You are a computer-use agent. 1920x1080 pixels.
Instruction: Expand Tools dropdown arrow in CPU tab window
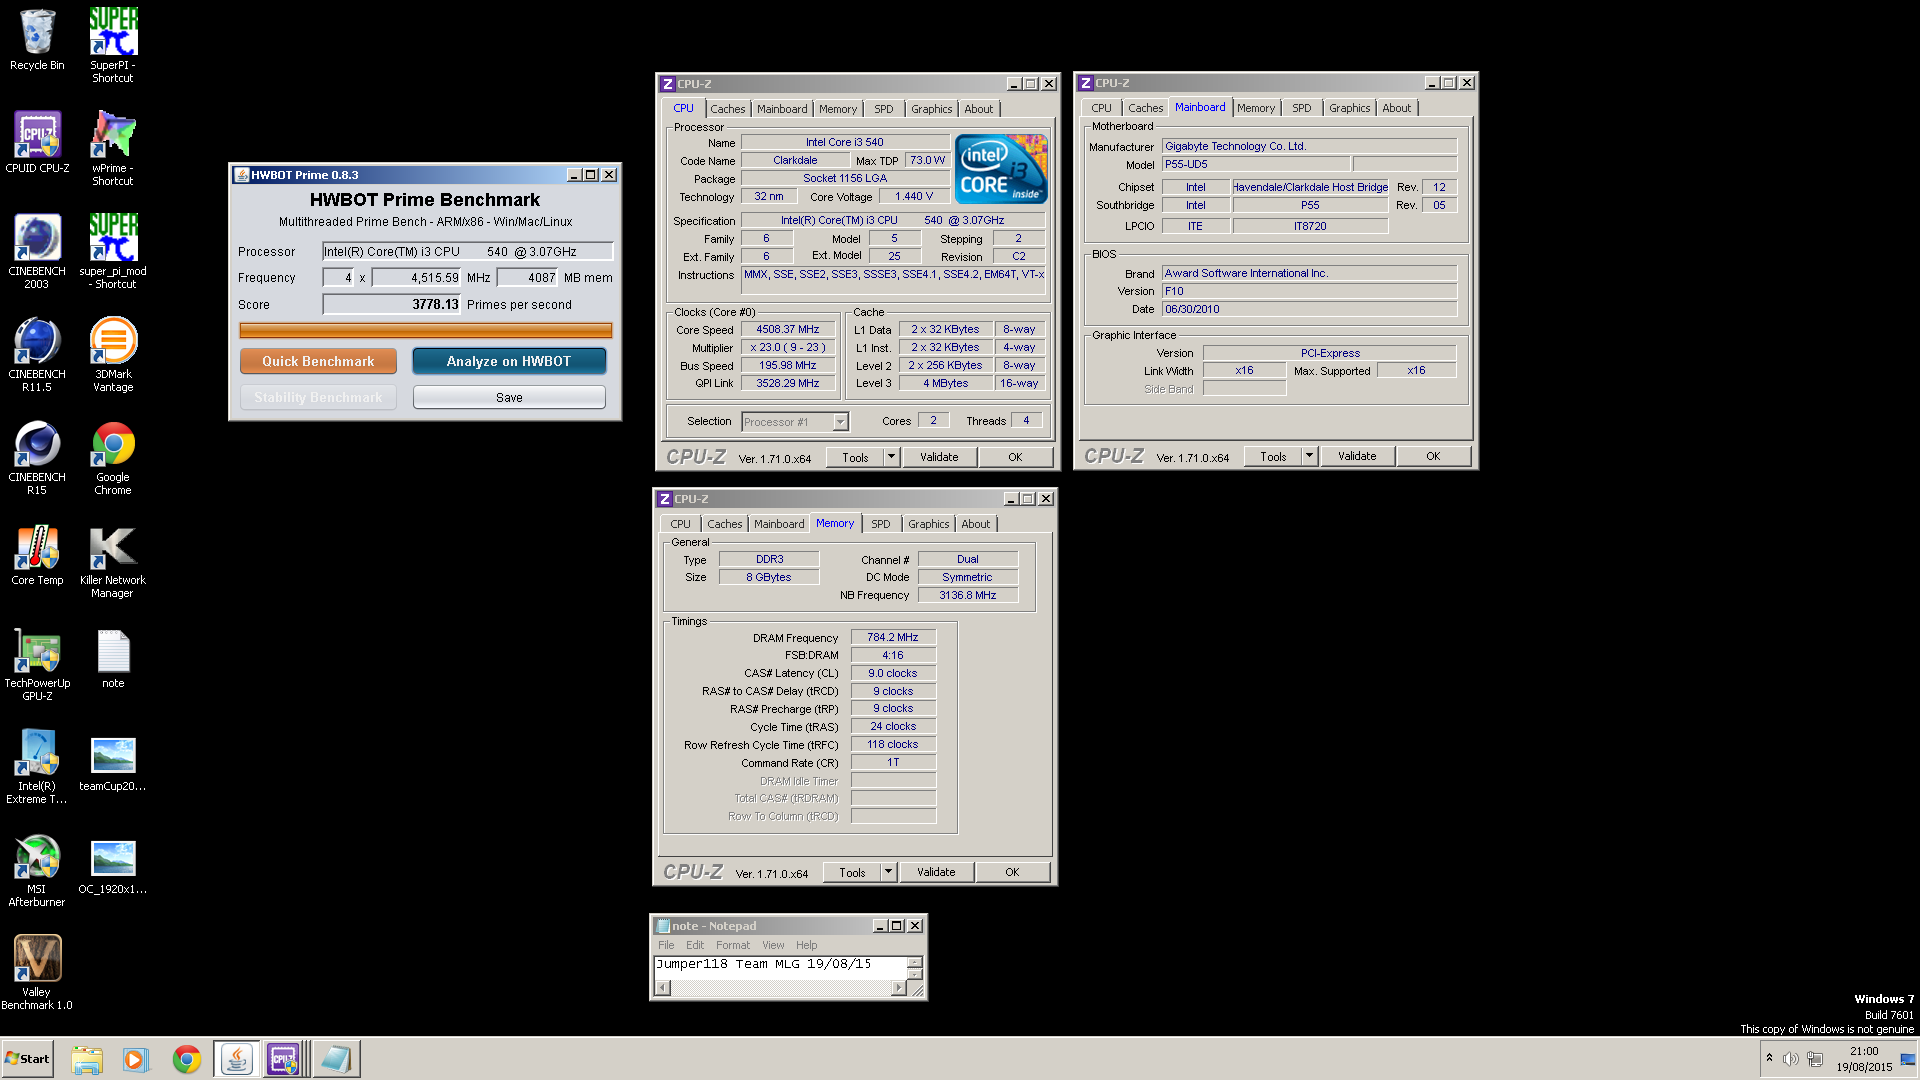[x=891, y=457]
